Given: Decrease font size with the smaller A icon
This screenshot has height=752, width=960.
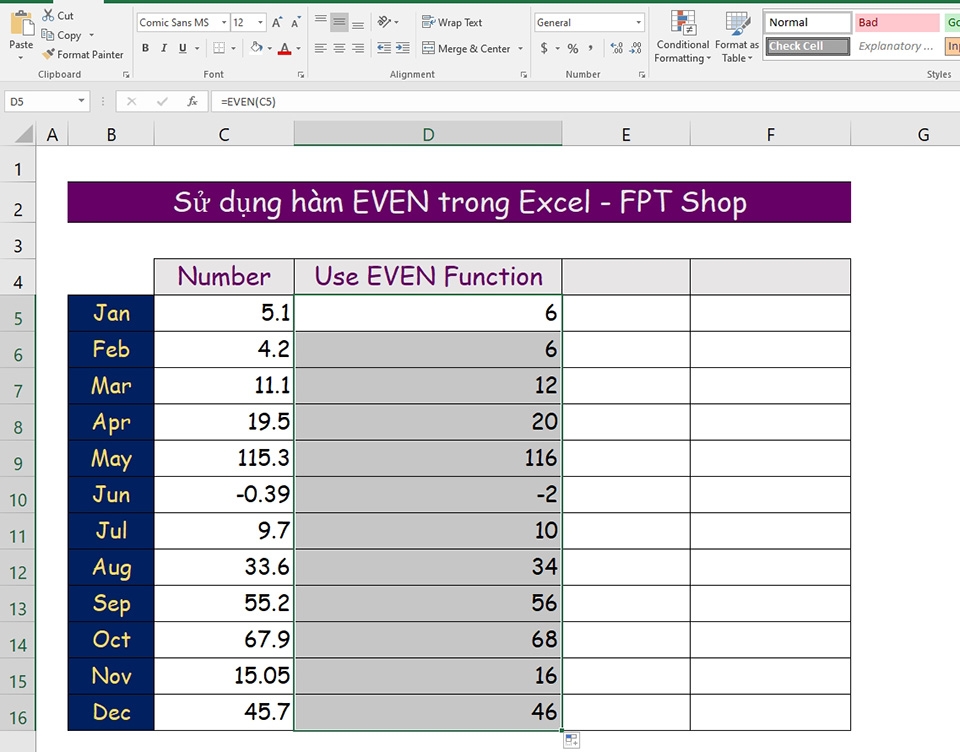Looking at the screenshot, I should pos(296,23).
